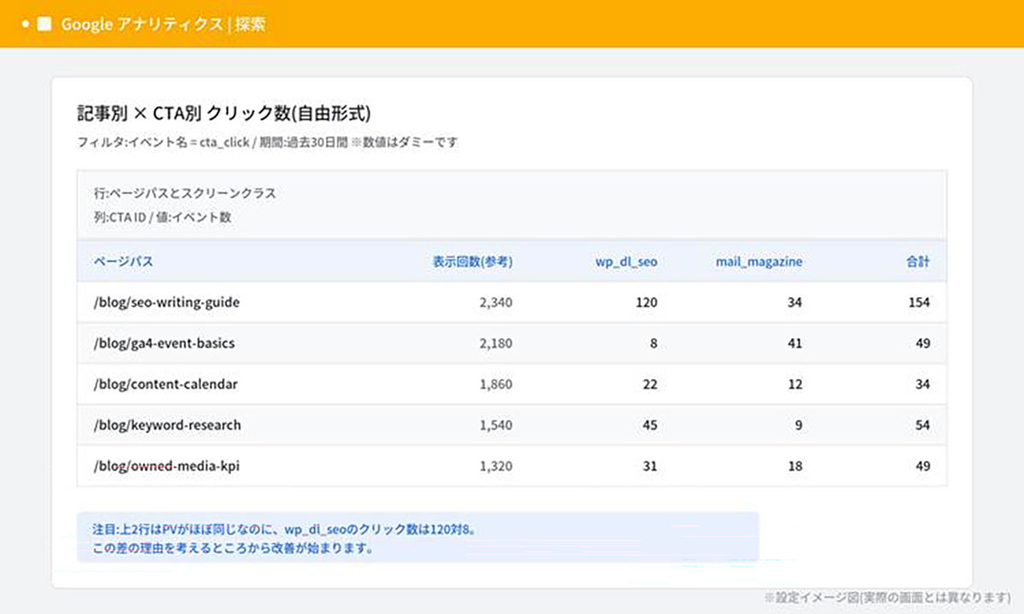Click the ※設定イメージ図 footnote text
The image size is (1024, 614).
point(888,598)
